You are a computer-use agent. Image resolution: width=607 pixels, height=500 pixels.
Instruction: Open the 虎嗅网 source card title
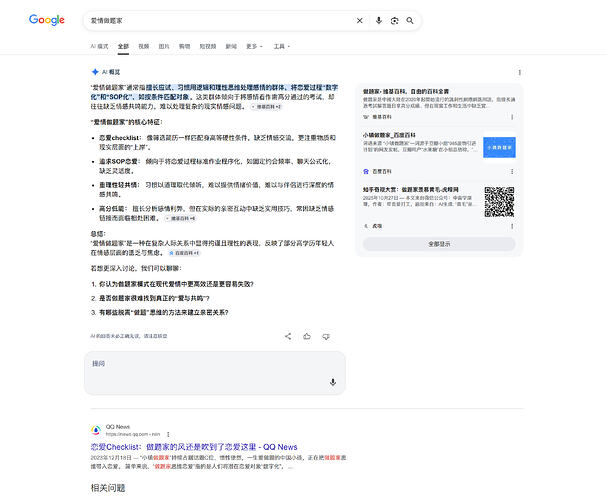pos(411,190)
